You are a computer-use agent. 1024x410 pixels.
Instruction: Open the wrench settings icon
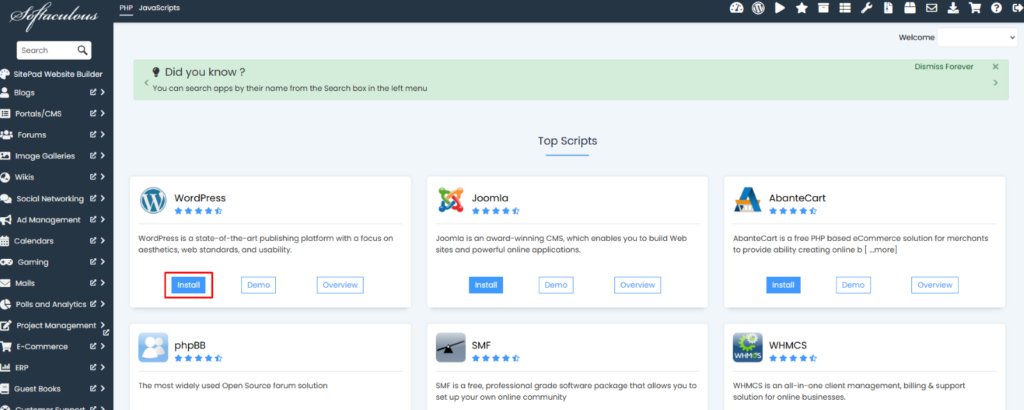tap(866, 8)
